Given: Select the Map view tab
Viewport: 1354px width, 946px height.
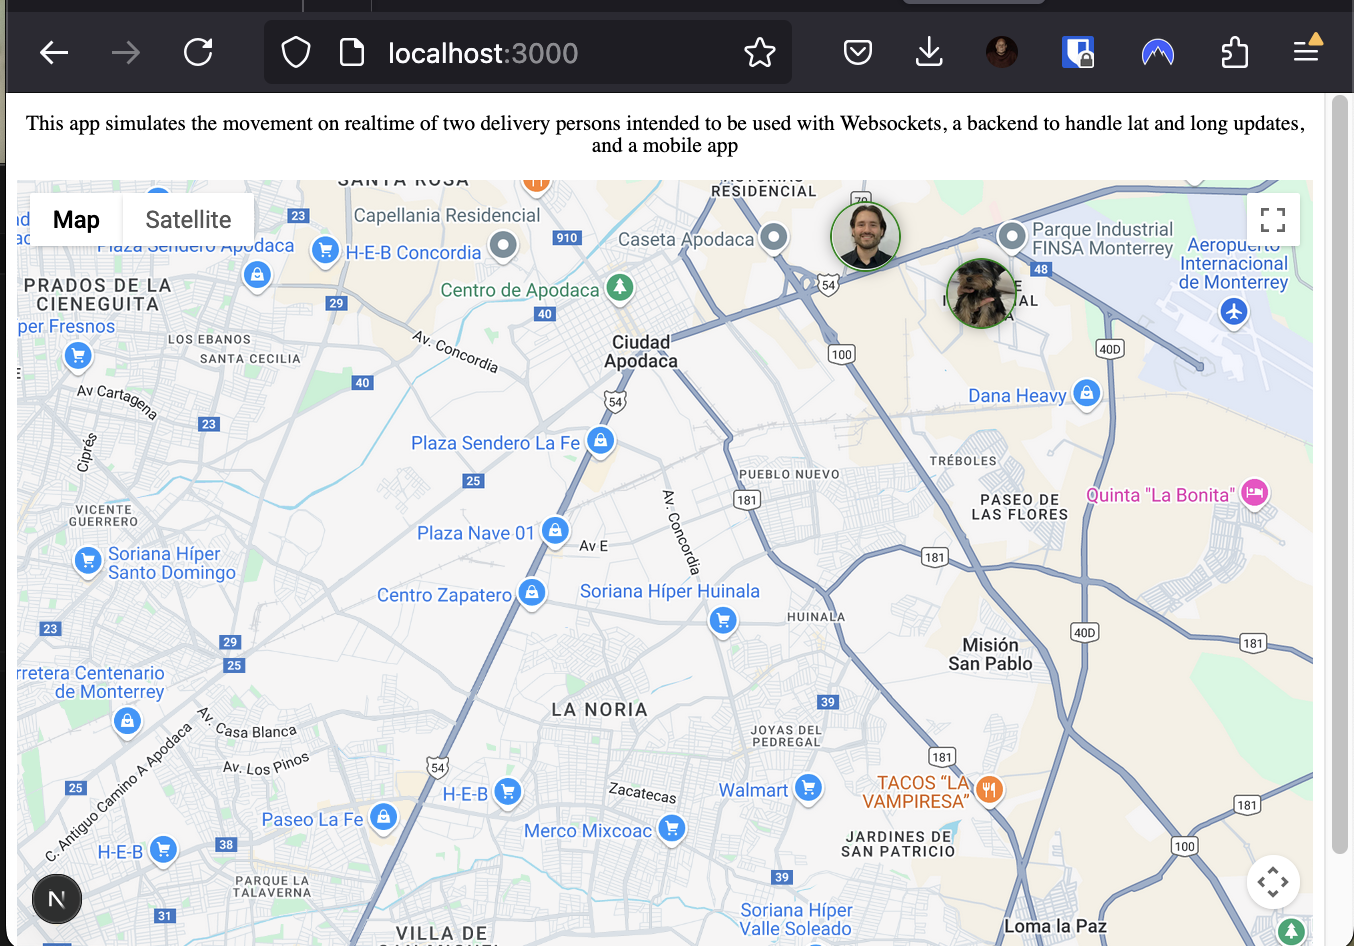Looking at the screenshot, I should click(76, 219).
